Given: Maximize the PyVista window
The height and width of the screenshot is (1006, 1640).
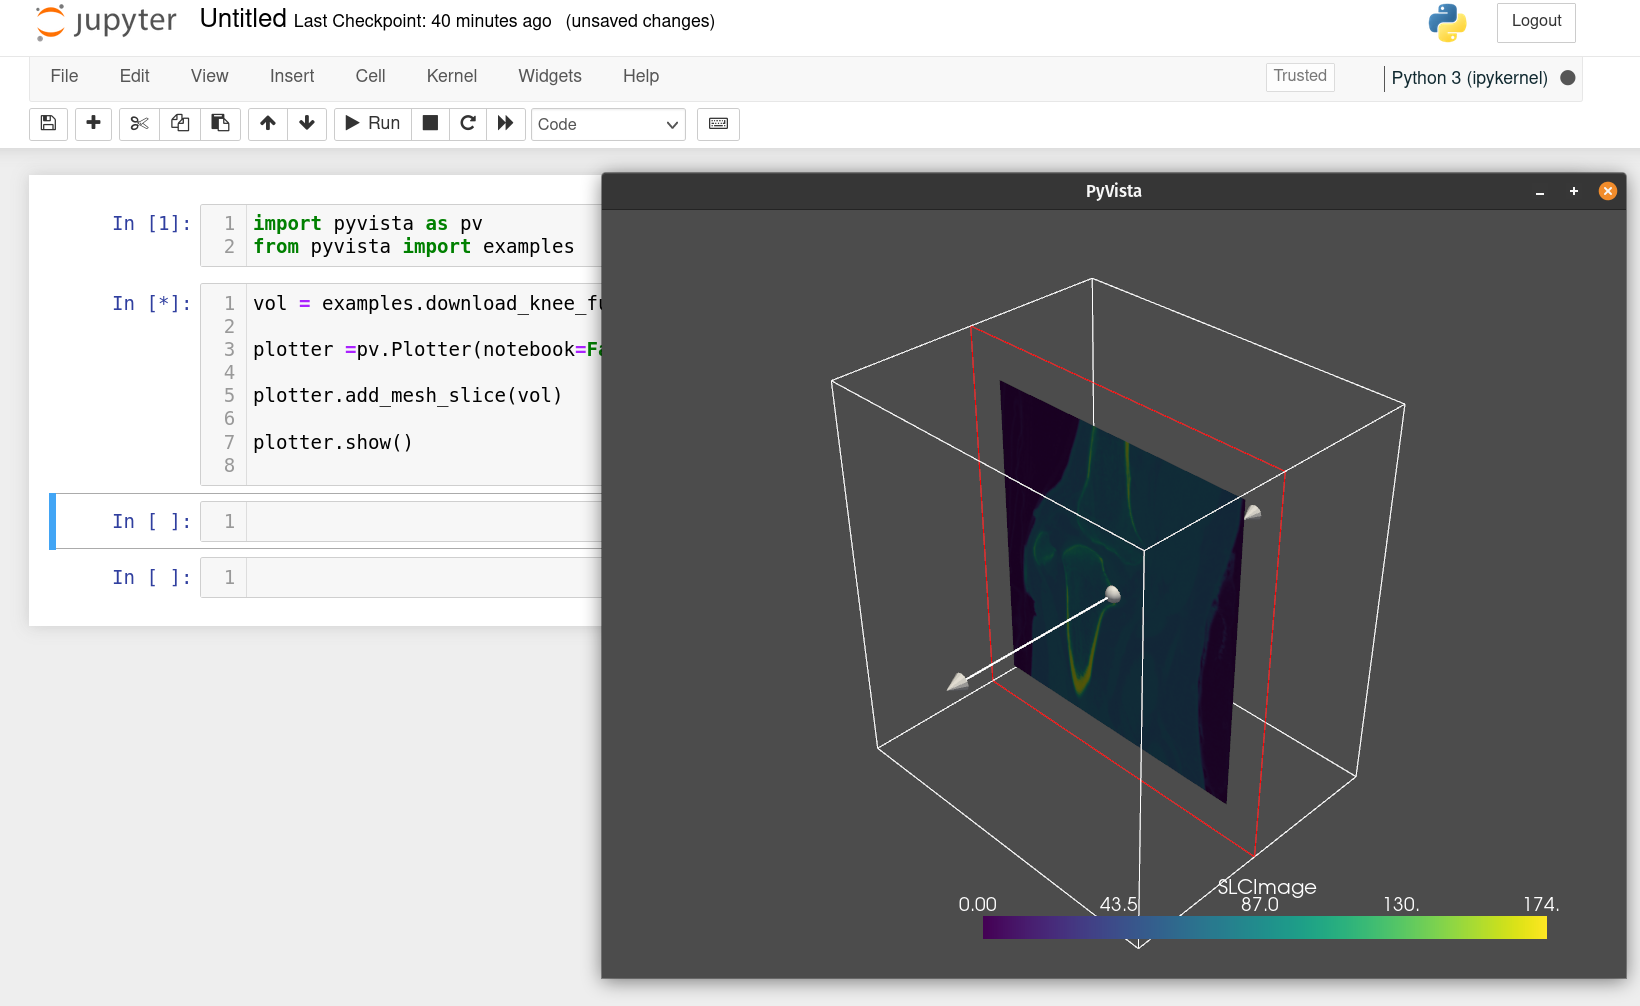Looking at the screenshot, I should (x=1574, y=191).
